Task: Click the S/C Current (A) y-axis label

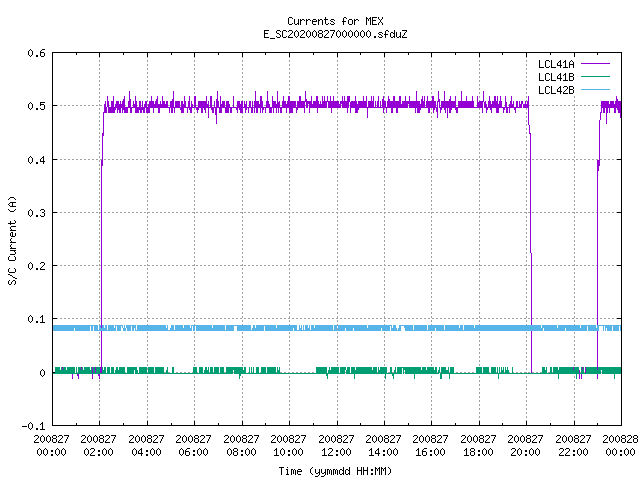Action: (x=12, y=241)
